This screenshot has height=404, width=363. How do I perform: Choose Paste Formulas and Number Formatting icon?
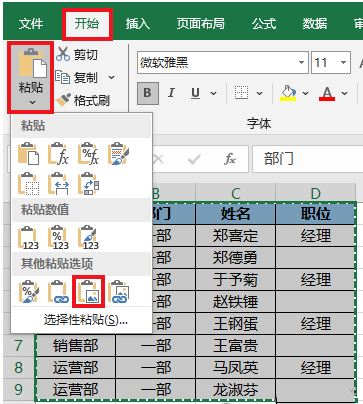click(x=88, y=154)
